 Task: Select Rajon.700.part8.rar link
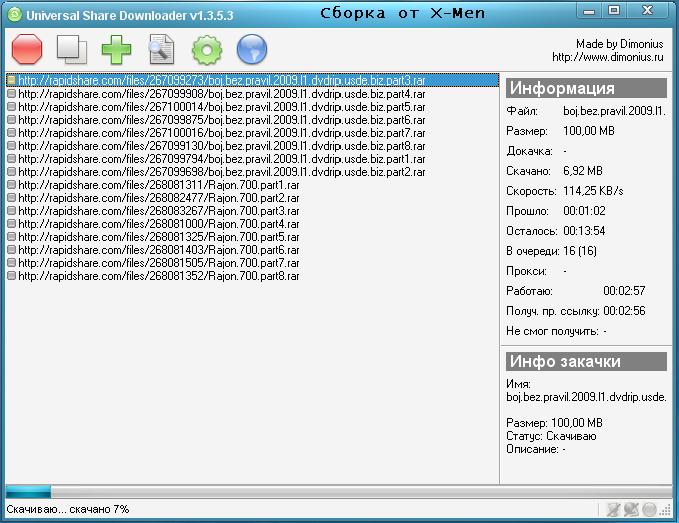click(x=159, y=276)
